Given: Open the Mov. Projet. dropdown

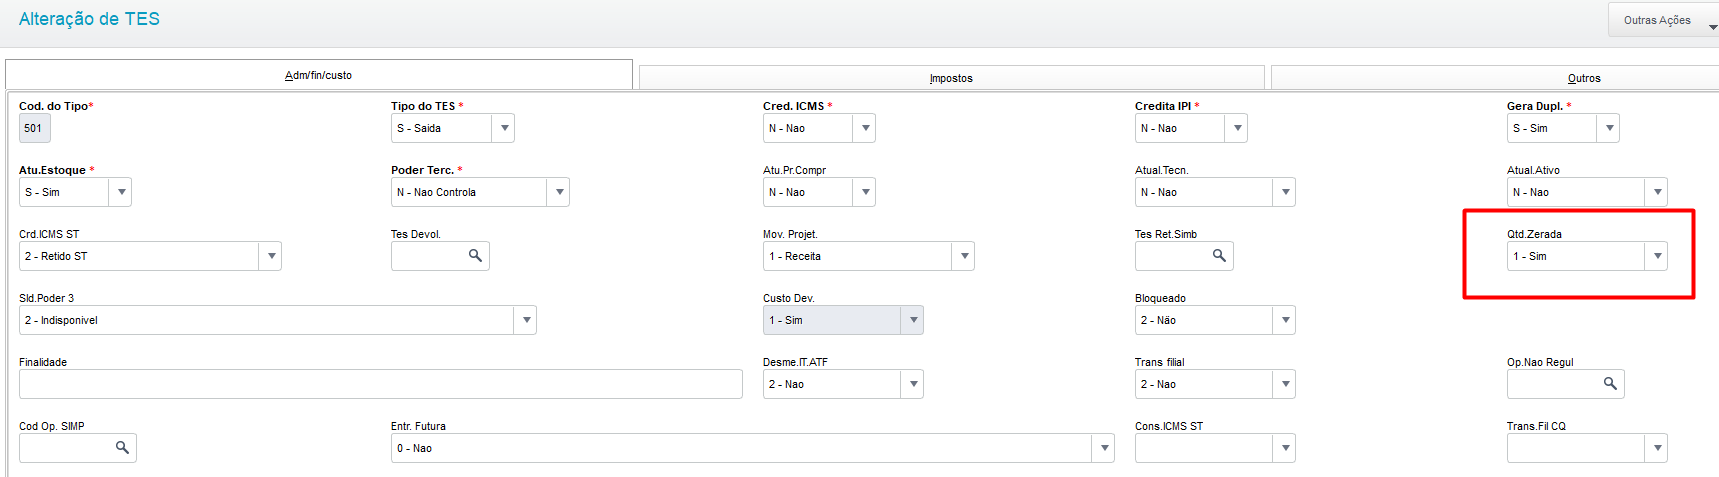Looking at the screenshot, I should [964, 256].
